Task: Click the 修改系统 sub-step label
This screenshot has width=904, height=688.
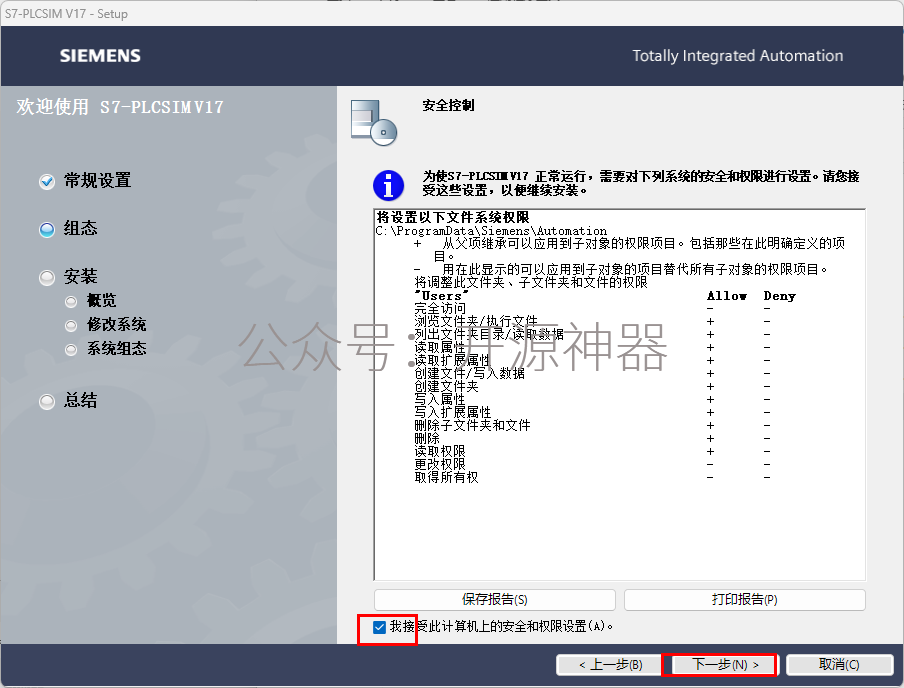Action: 116,325
